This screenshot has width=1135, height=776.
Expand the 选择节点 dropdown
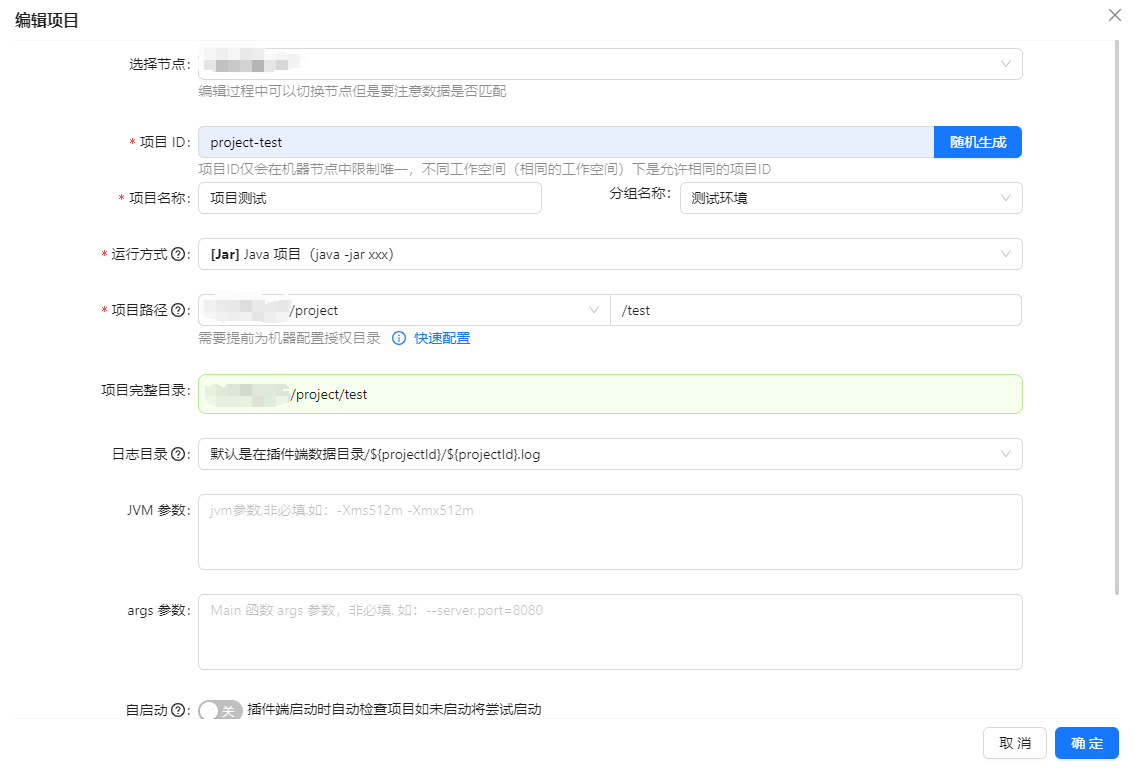pyautogui.click(x=610, y=64)
